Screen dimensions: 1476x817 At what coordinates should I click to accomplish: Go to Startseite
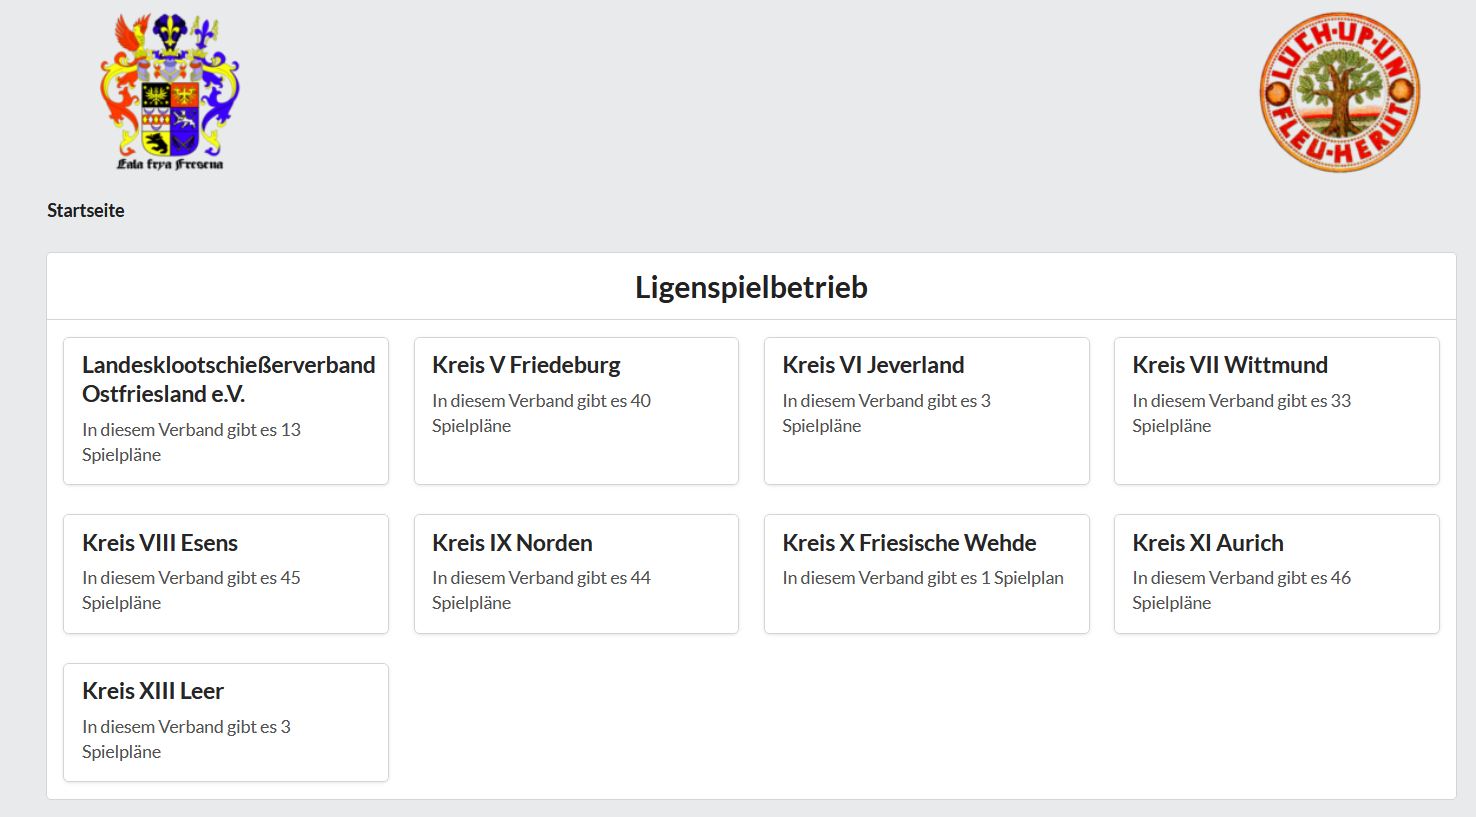pyautogui.click(x=86, y=210)
